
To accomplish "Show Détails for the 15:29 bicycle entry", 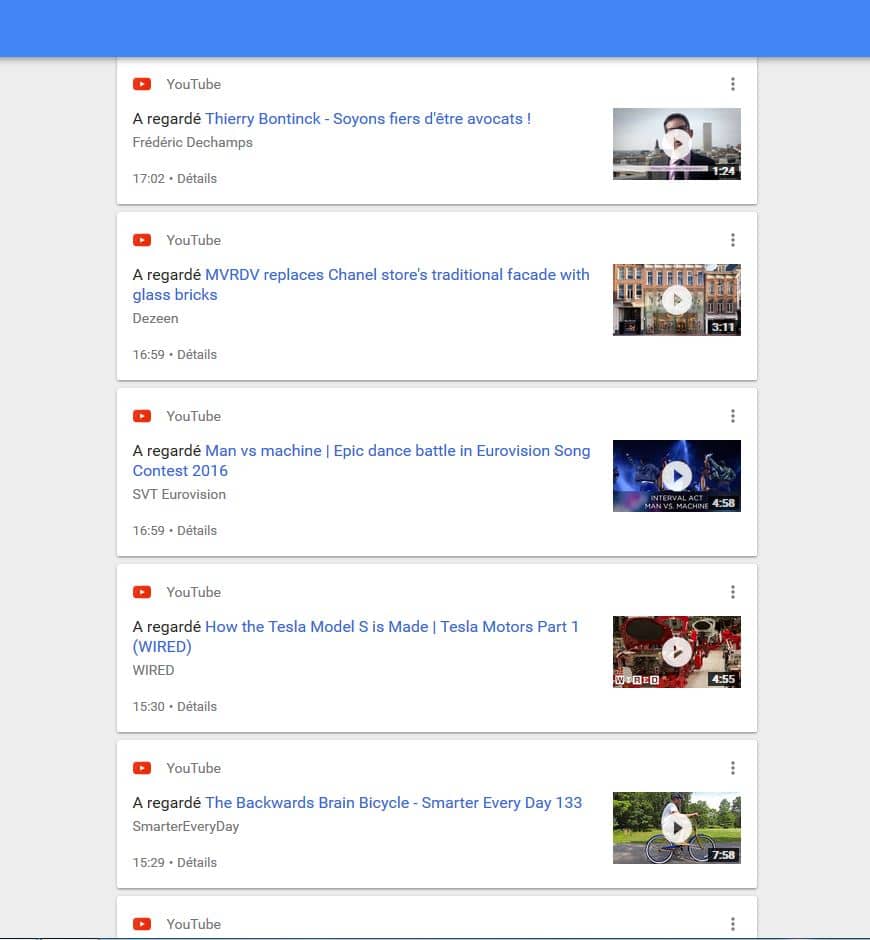I will pyautogui.click(x=197, y=863).
